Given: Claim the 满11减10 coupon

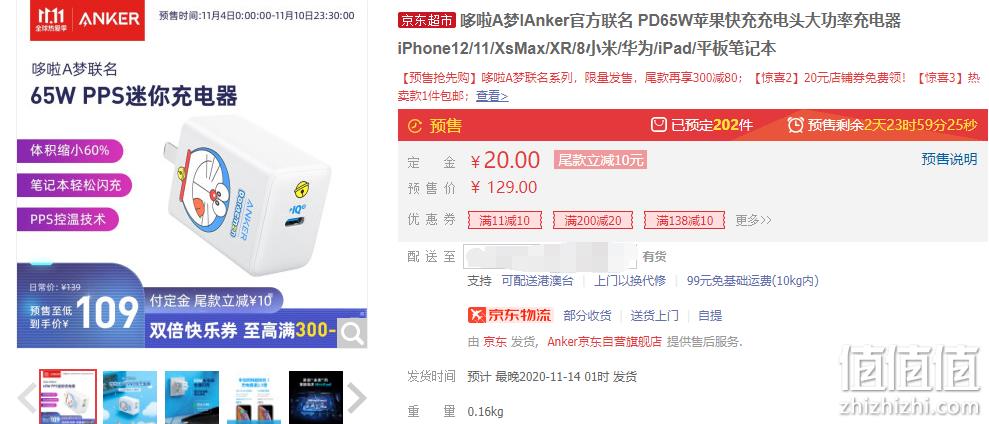Looking at the screenshot, I should [x=504, y=220].
